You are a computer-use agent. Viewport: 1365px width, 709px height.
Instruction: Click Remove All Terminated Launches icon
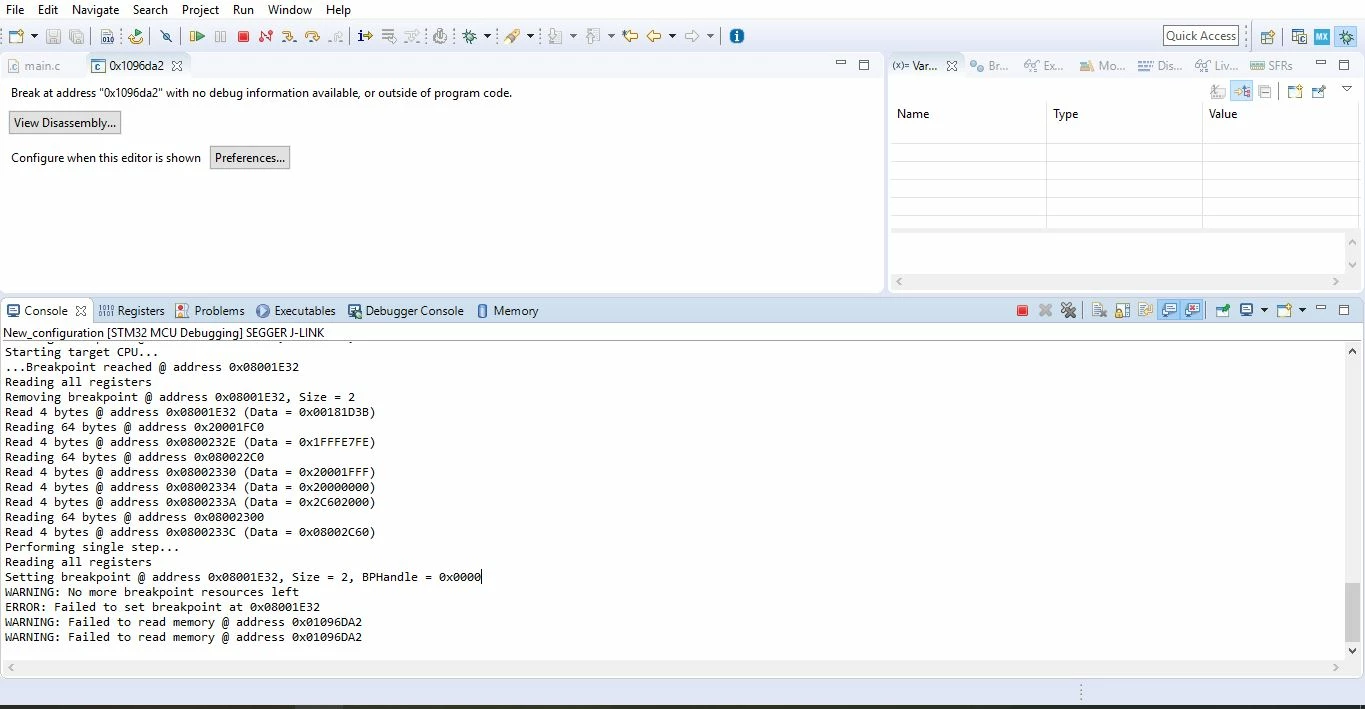(1068, 311)
